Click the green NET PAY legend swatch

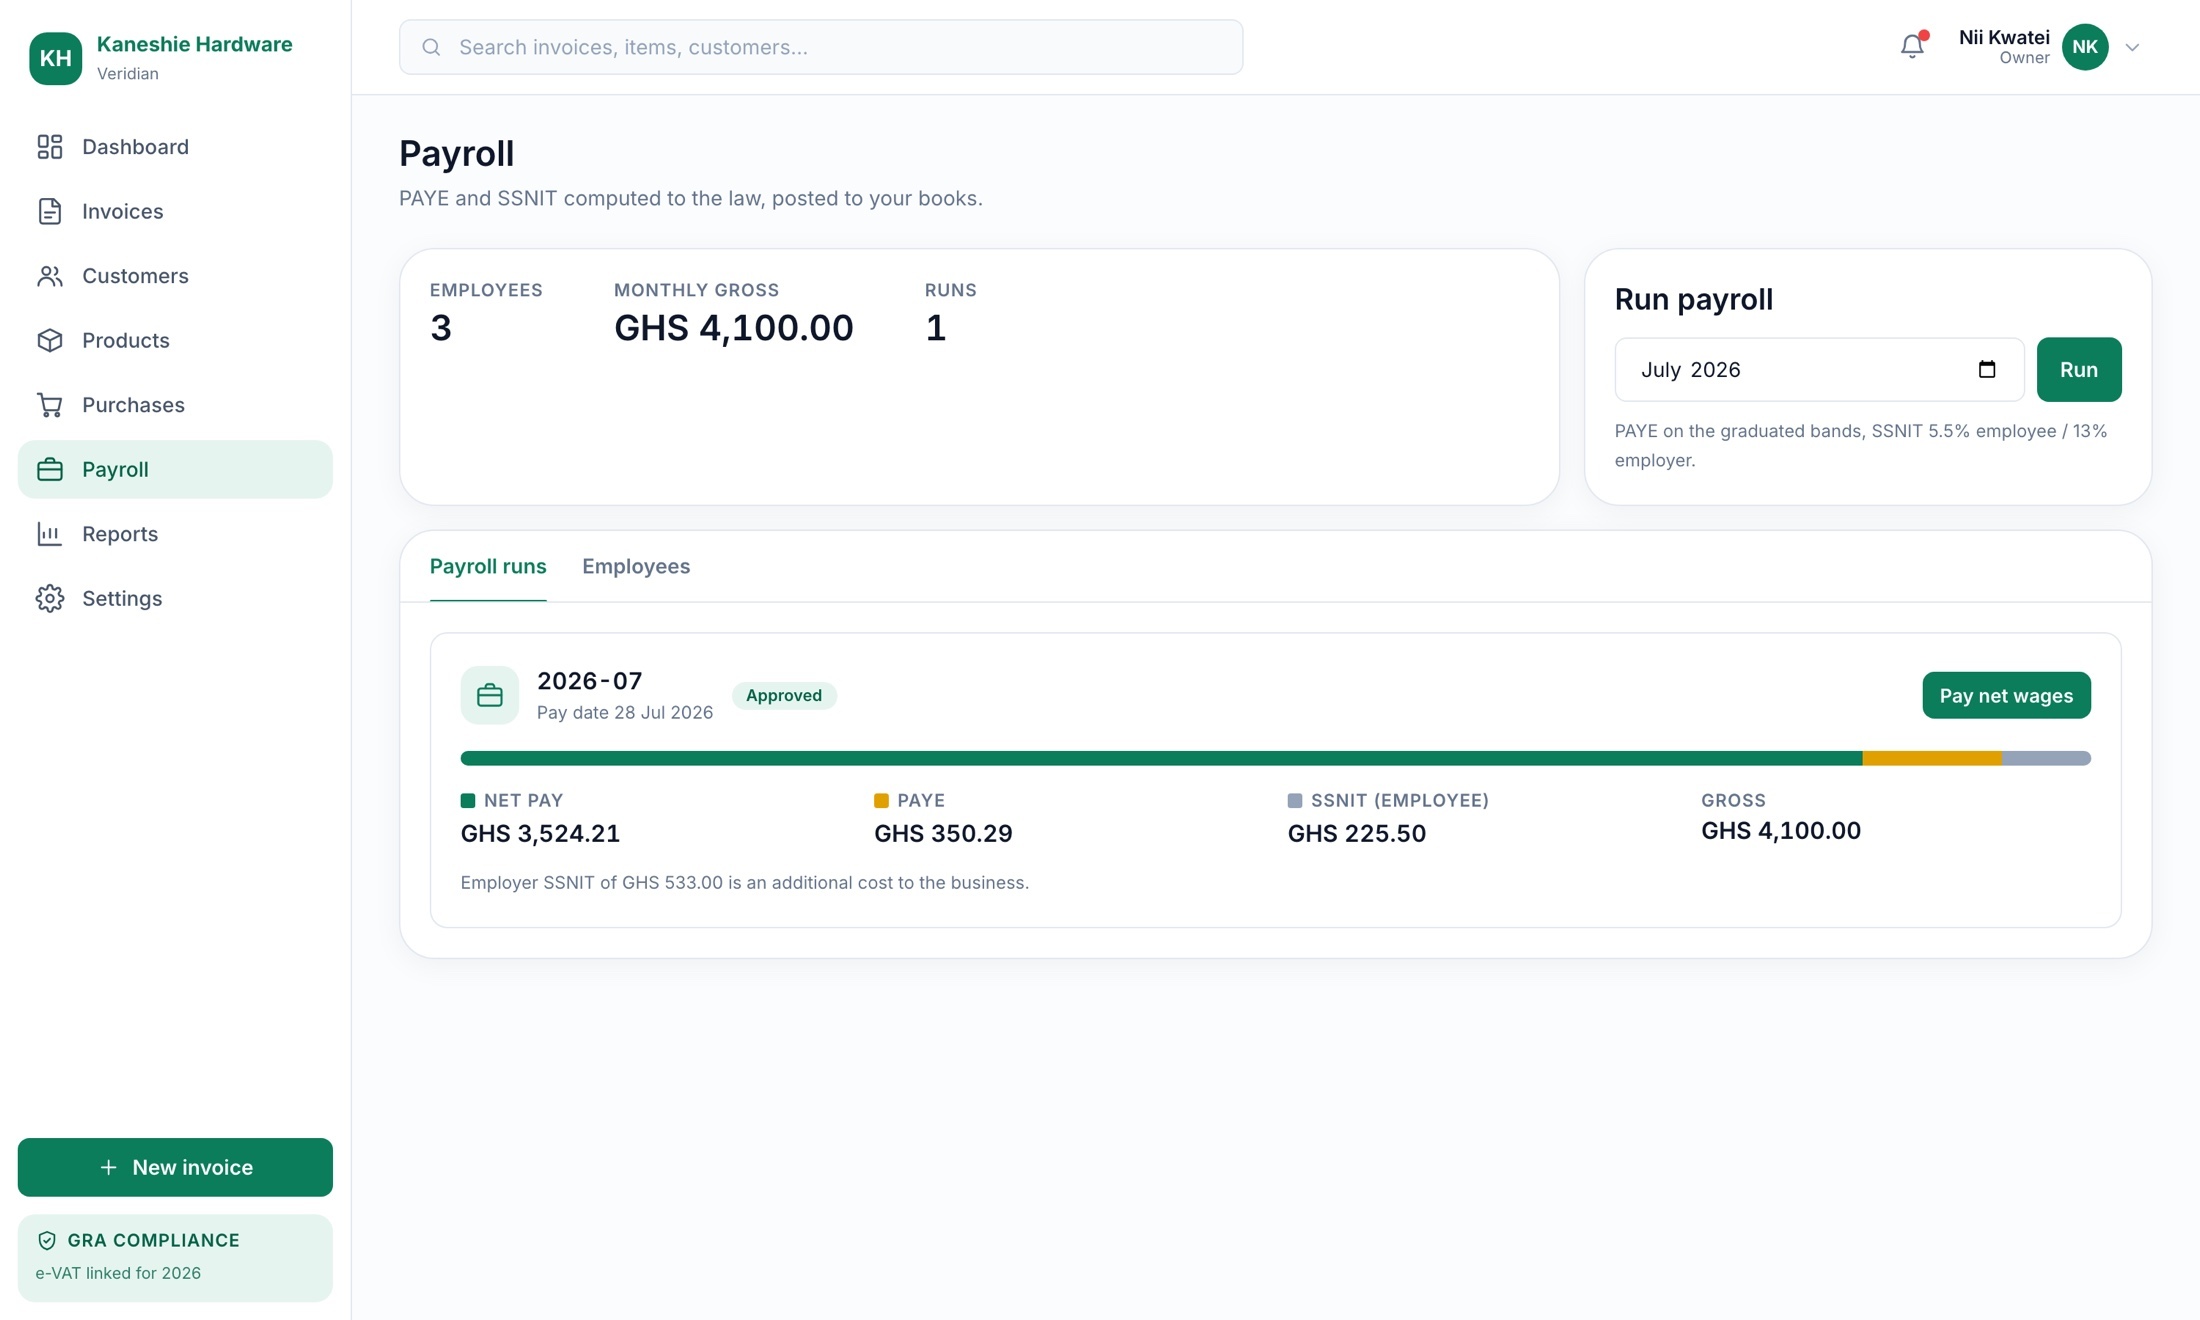468,800
